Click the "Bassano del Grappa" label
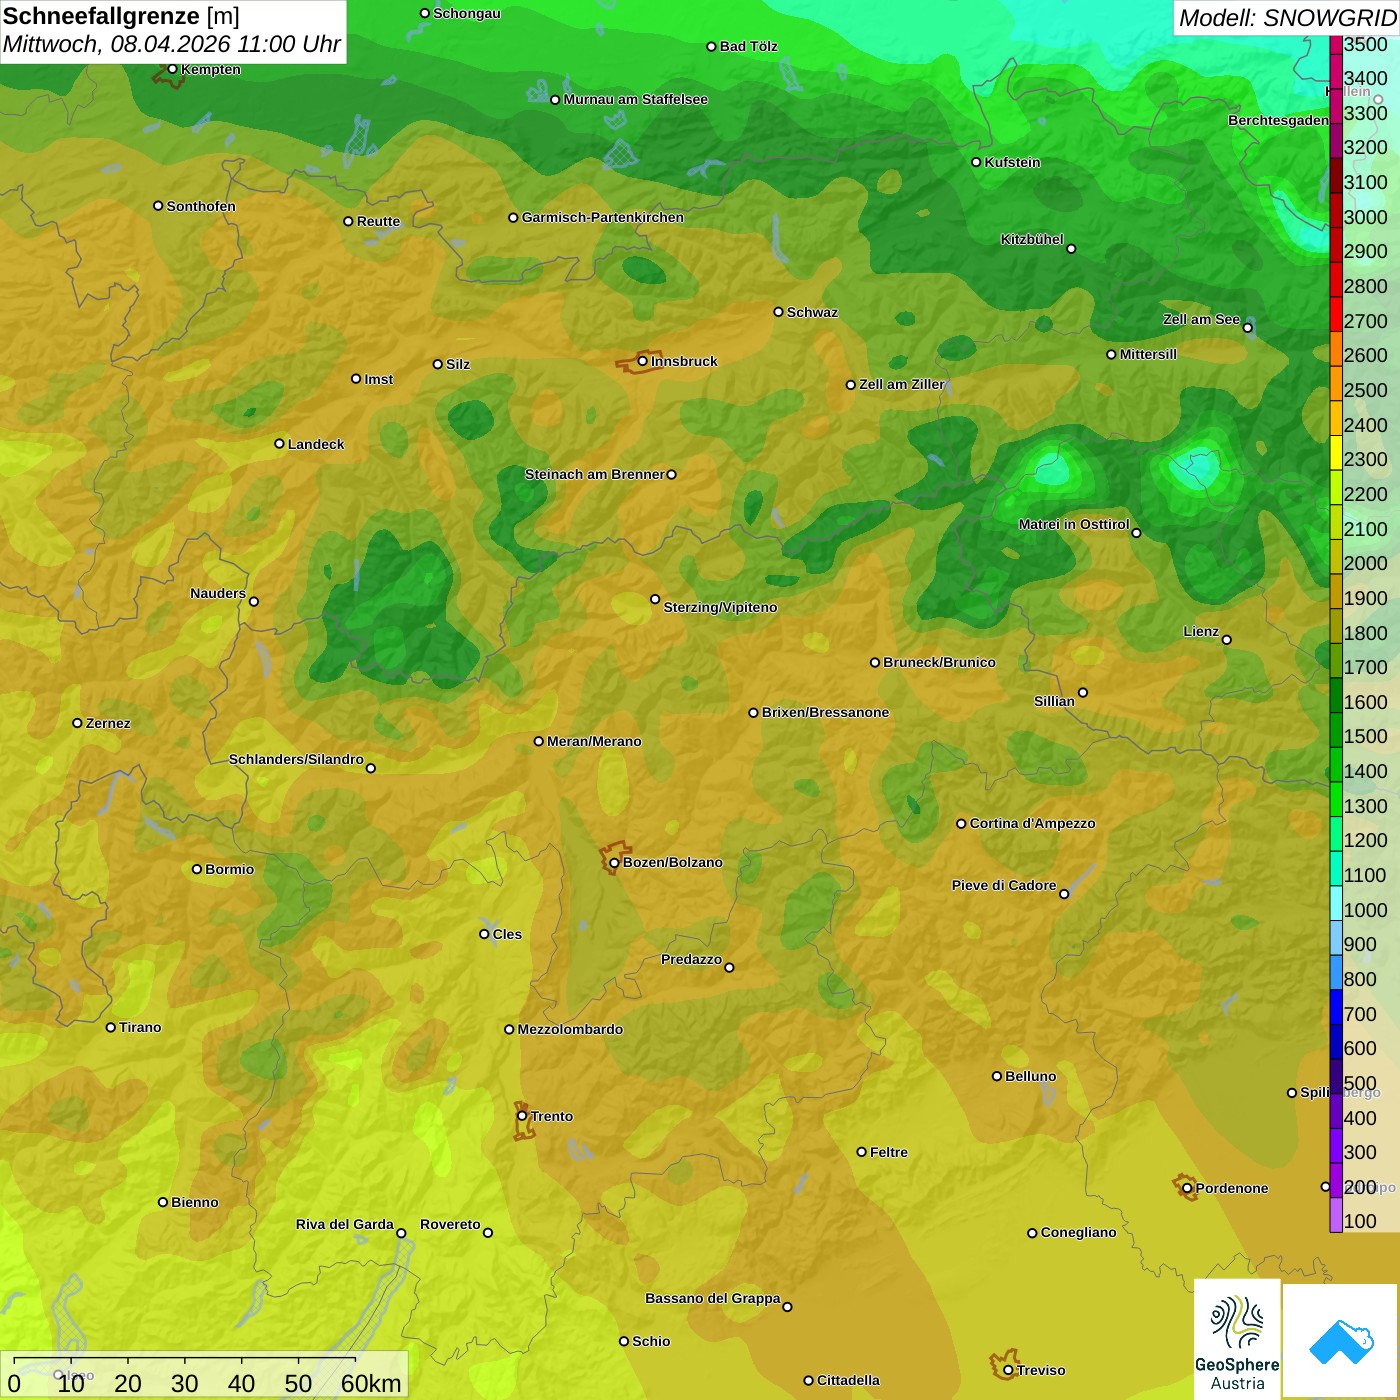 pyautogui.click(x=713, y=1298)
